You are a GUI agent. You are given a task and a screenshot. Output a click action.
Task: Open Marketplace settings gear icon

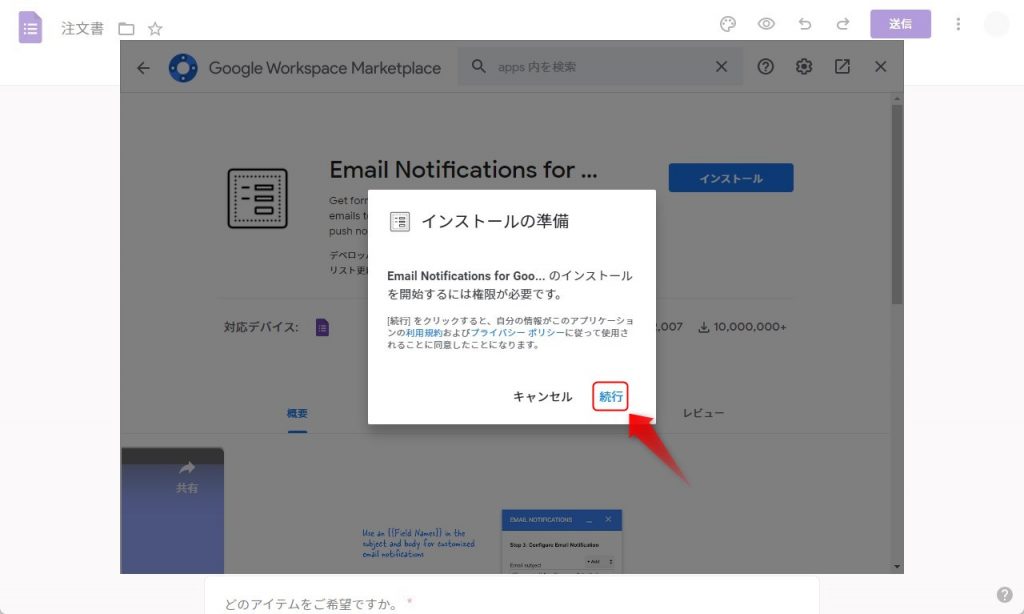804,67
